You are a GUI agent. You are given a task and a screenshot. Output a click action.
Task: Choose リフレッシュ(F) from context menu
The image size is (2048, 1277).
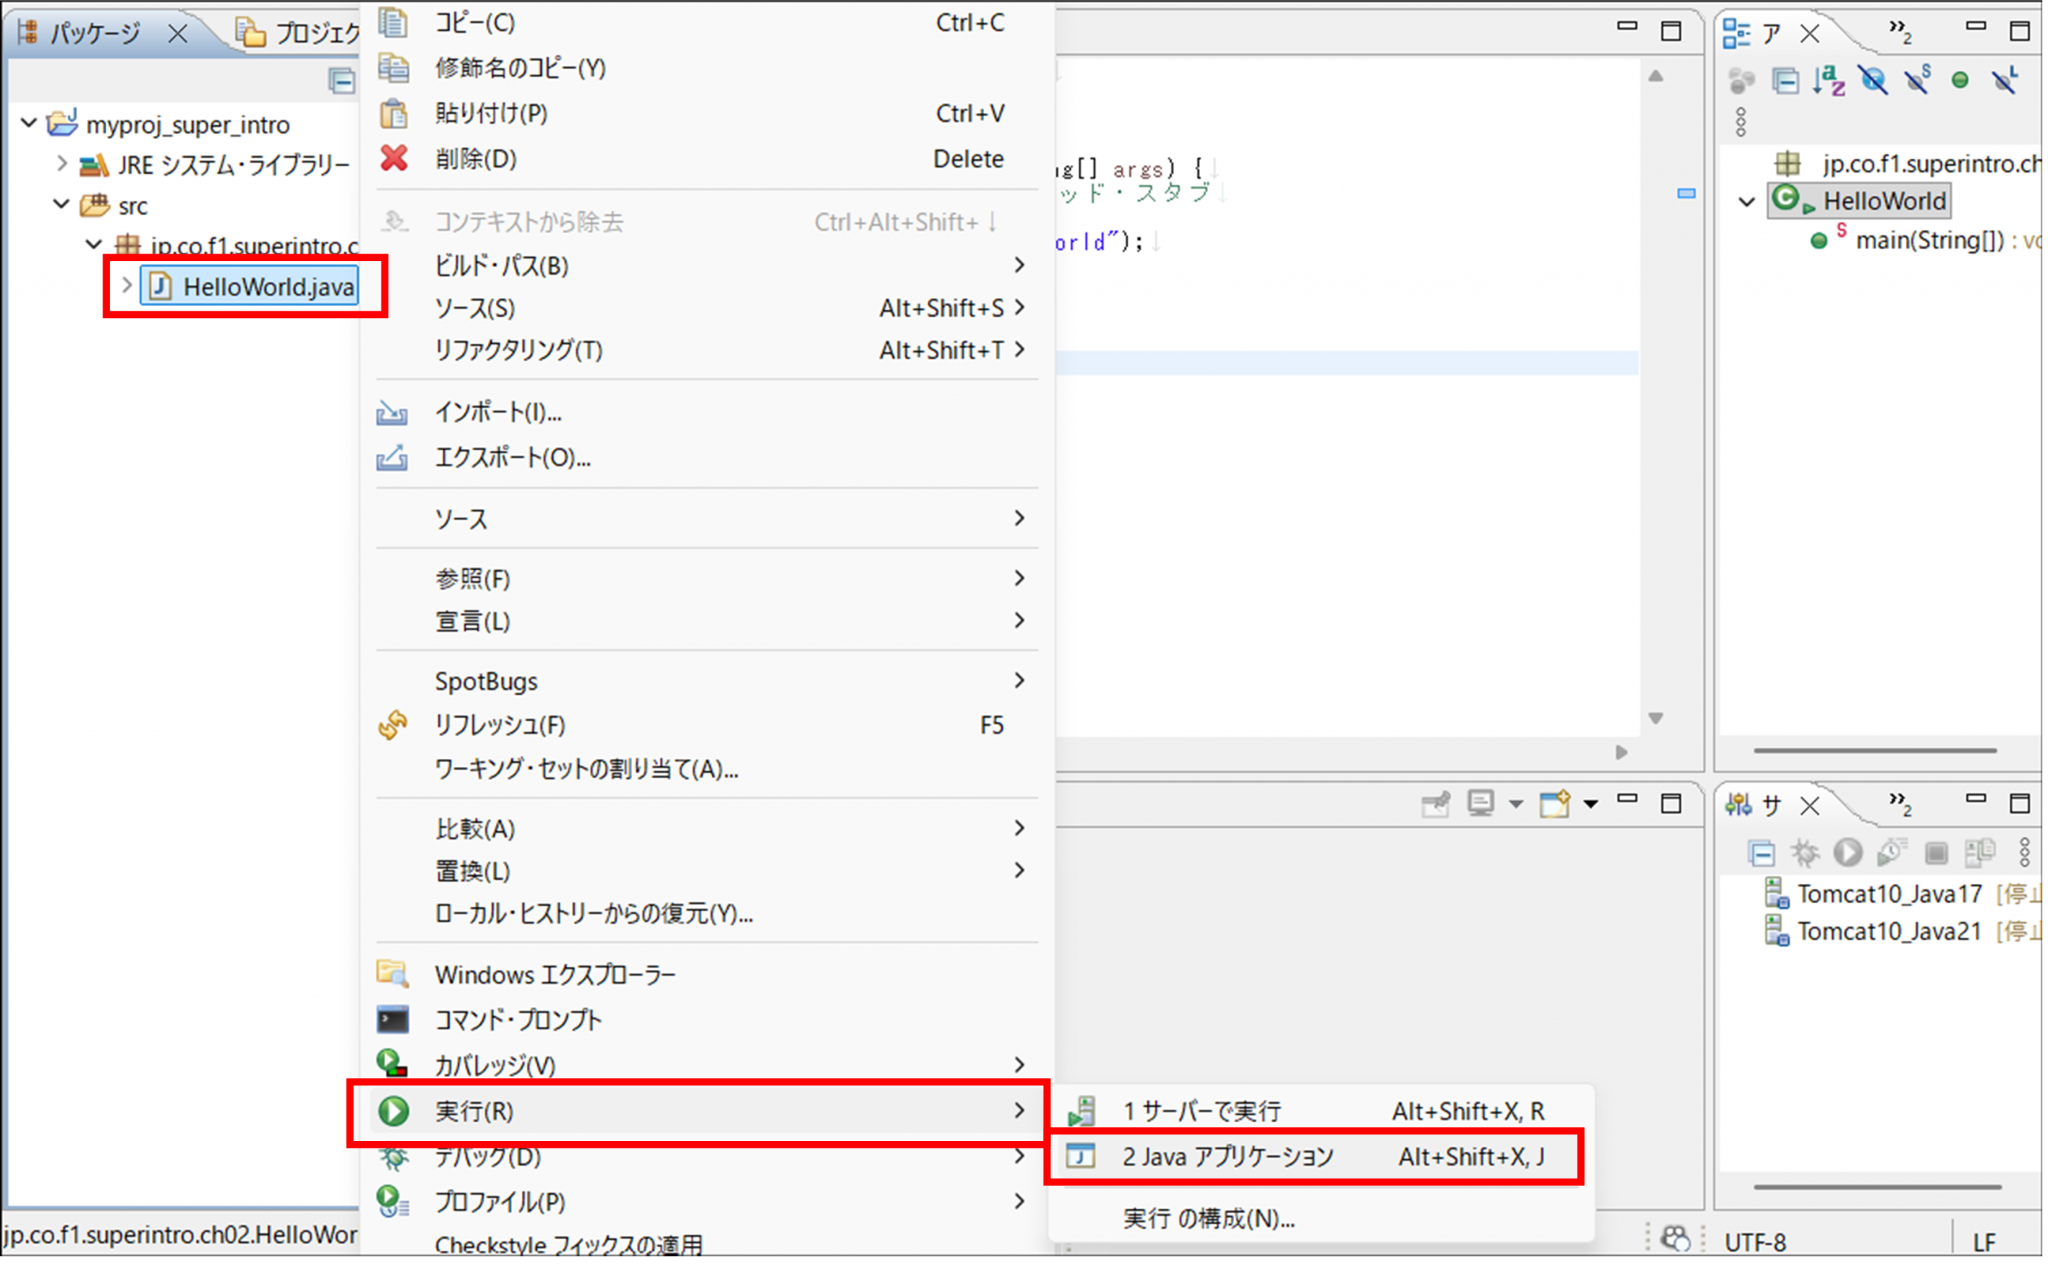pos(500,725)
